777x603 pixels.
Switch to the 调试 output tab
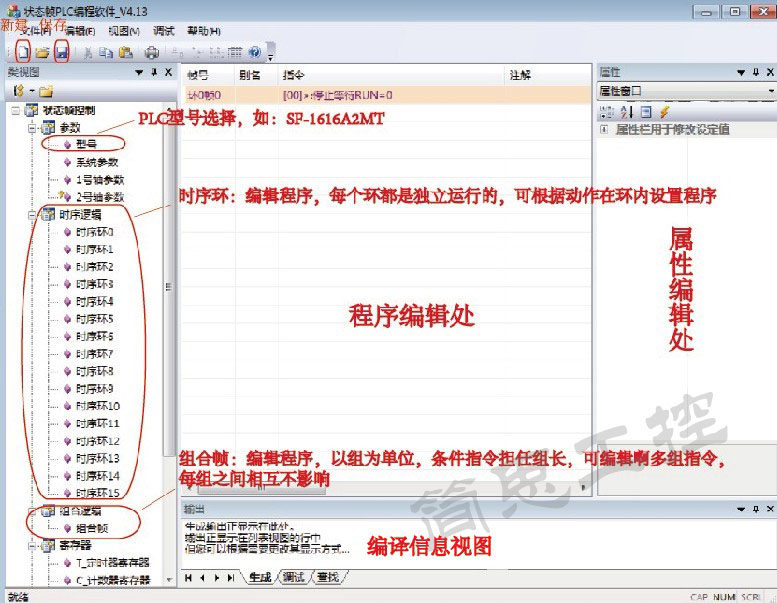293,577
